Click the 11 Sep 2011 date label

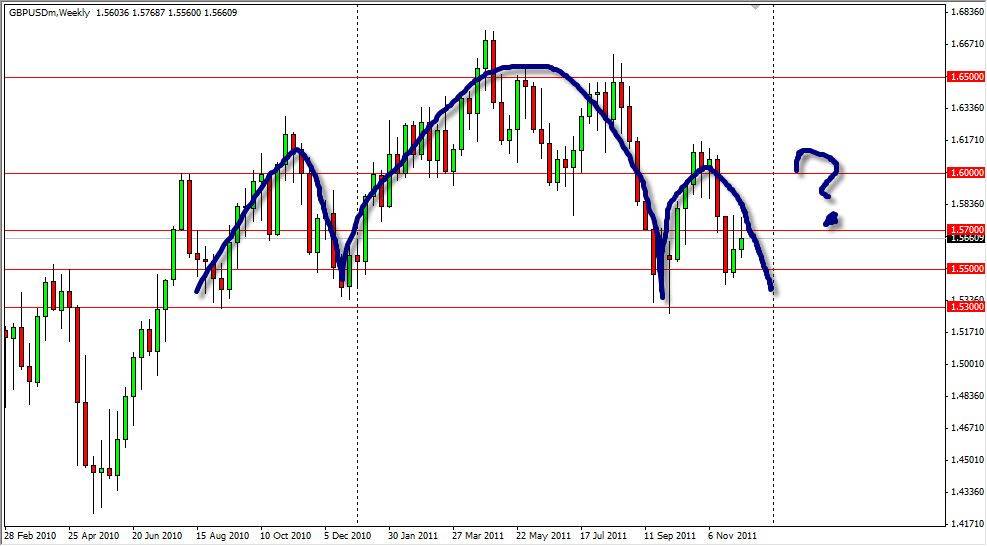pos(670,535)
